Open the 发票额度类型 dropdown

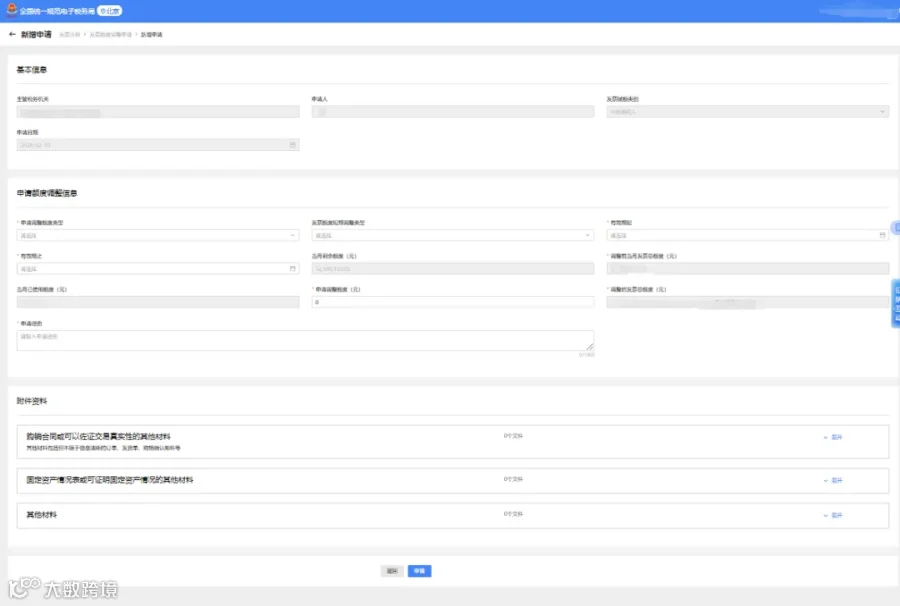(x=747, y=112)
